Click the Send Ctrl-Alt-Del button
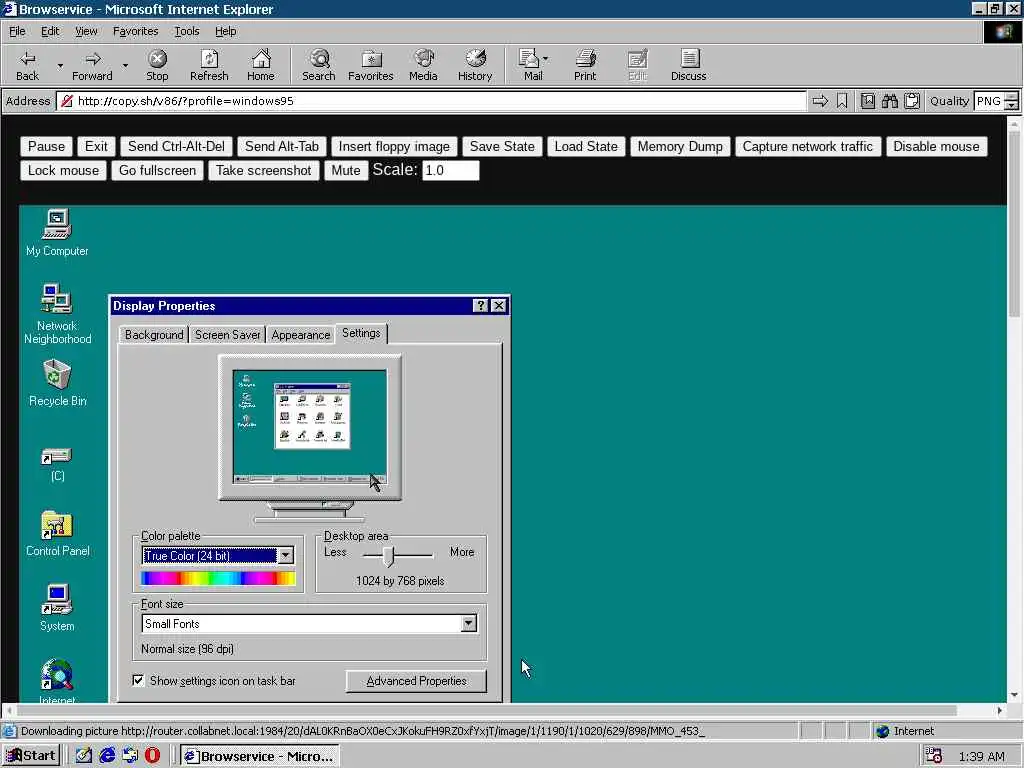The width and height of the screenshot is (1024, 768). point(176,146)
